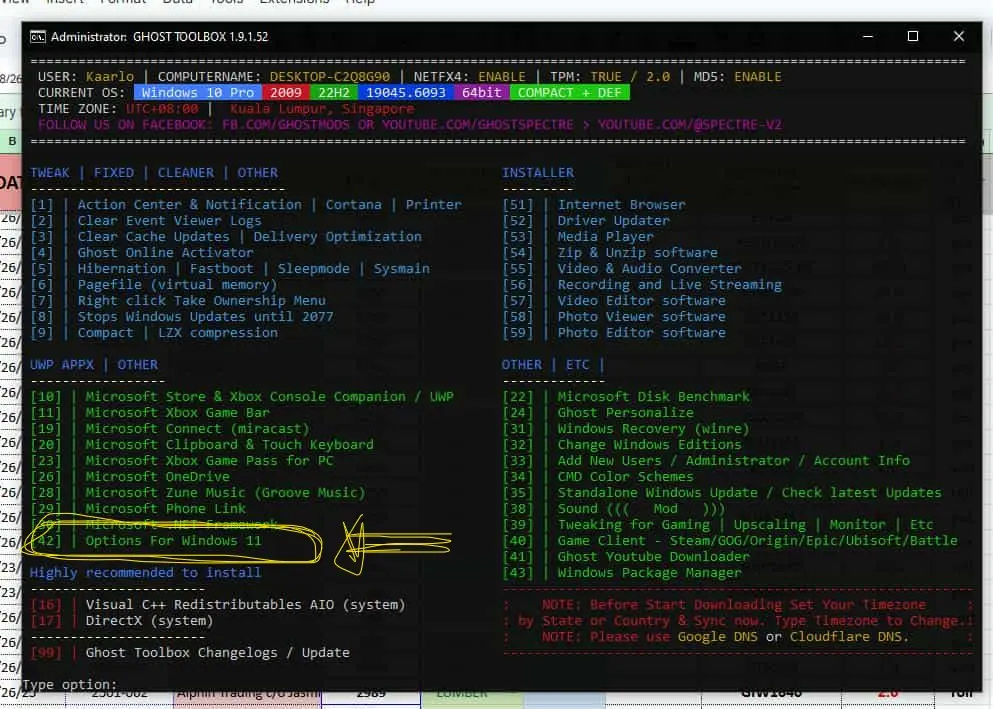Maximize the GHOST TOOLBOX window
The height and width of the screenshot is (709, 993).
[x=913, y=36]
